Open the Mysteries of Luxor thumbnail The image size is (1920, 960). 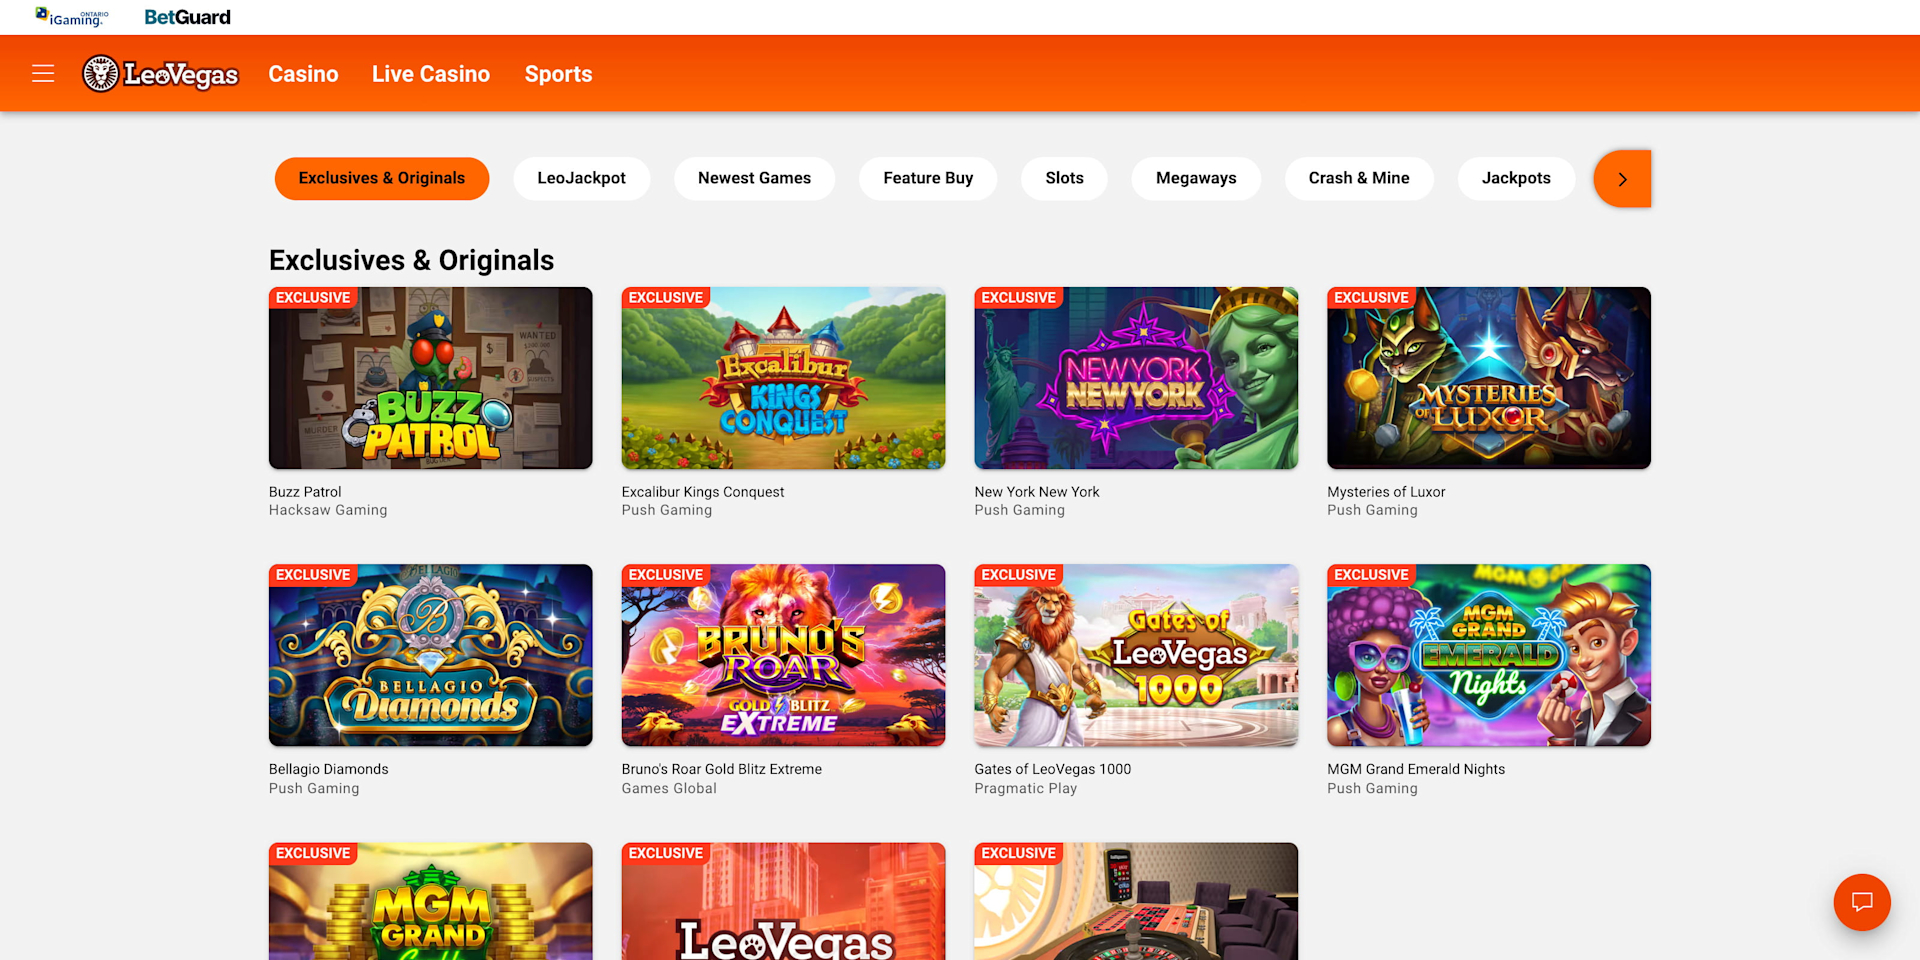[x=1489, y=378]
